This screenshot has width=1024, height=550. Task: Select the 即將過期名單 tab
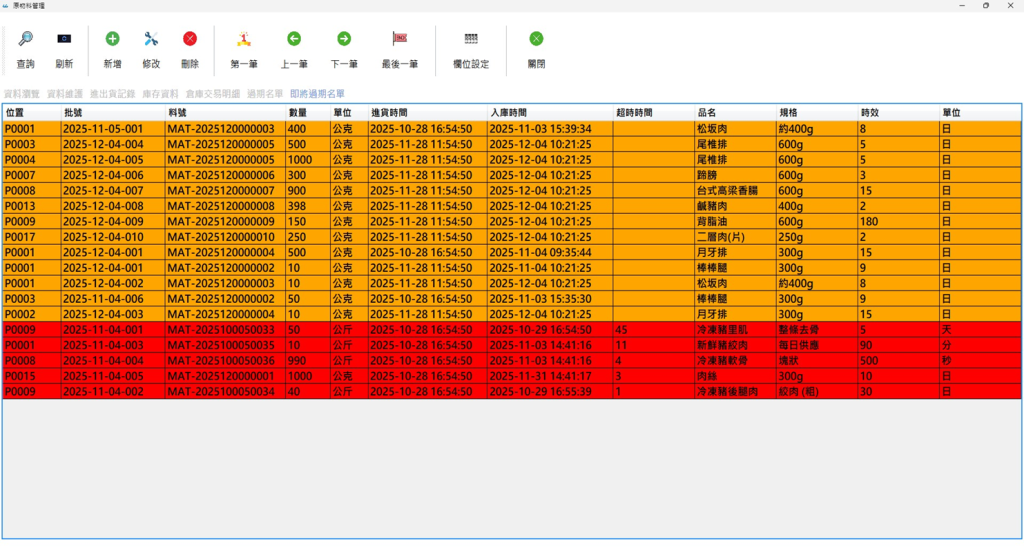317,94
